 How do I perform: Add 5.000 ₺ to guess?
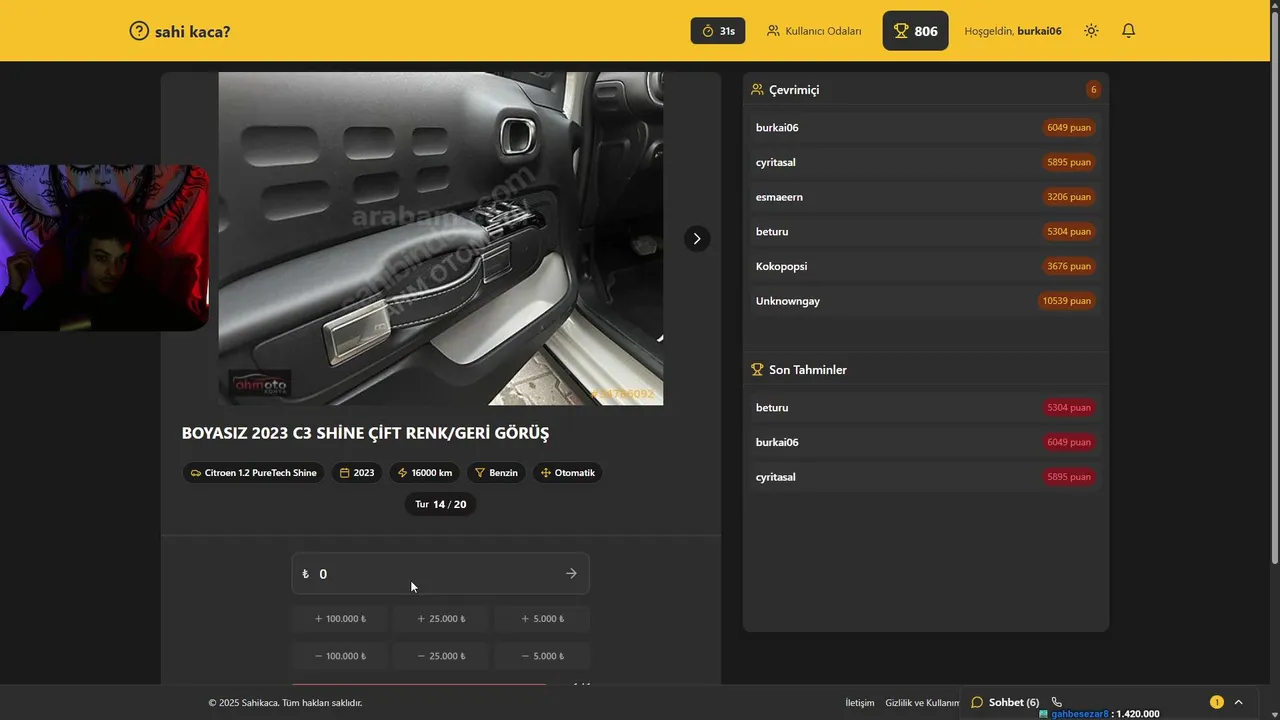(x=541, y=619)
